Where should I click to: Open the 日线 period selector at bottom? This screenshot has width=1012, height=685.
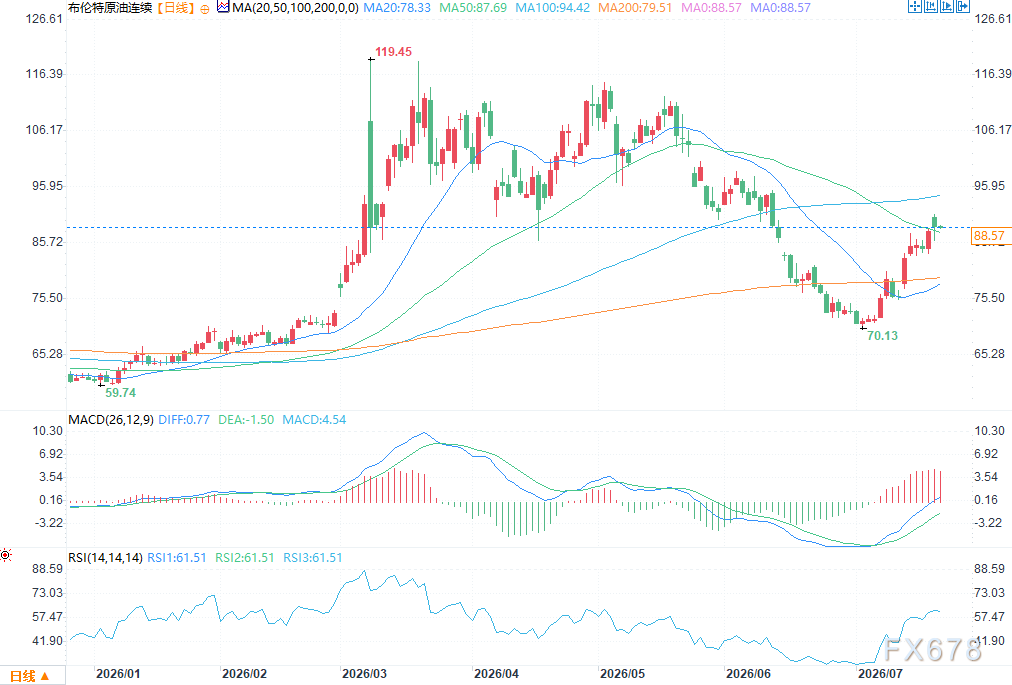(30, 676)
